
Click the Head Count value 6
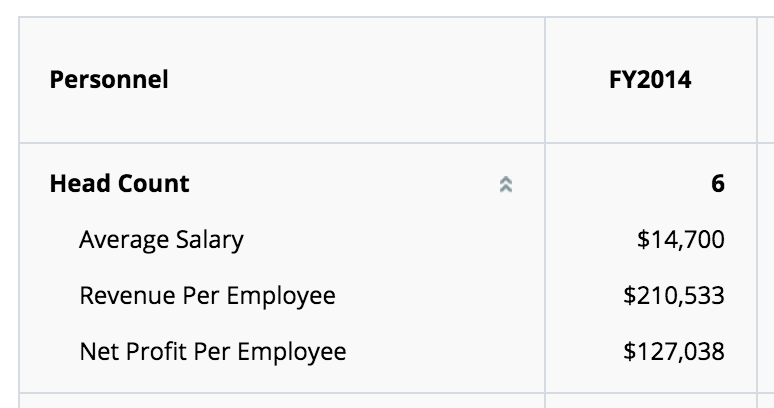(718, 184)
